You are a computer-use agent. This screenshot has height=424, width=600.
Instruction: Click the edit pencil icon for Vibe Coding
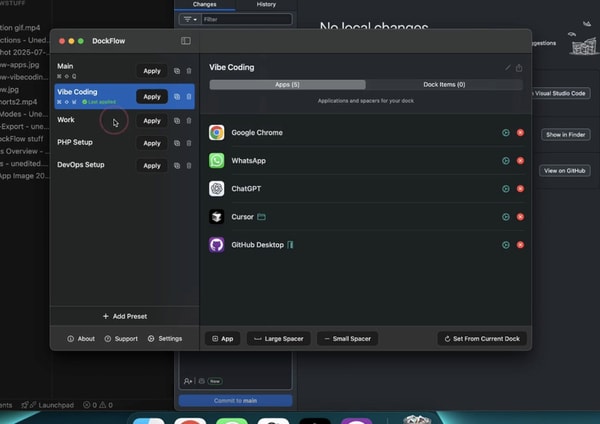pos(507,68)
